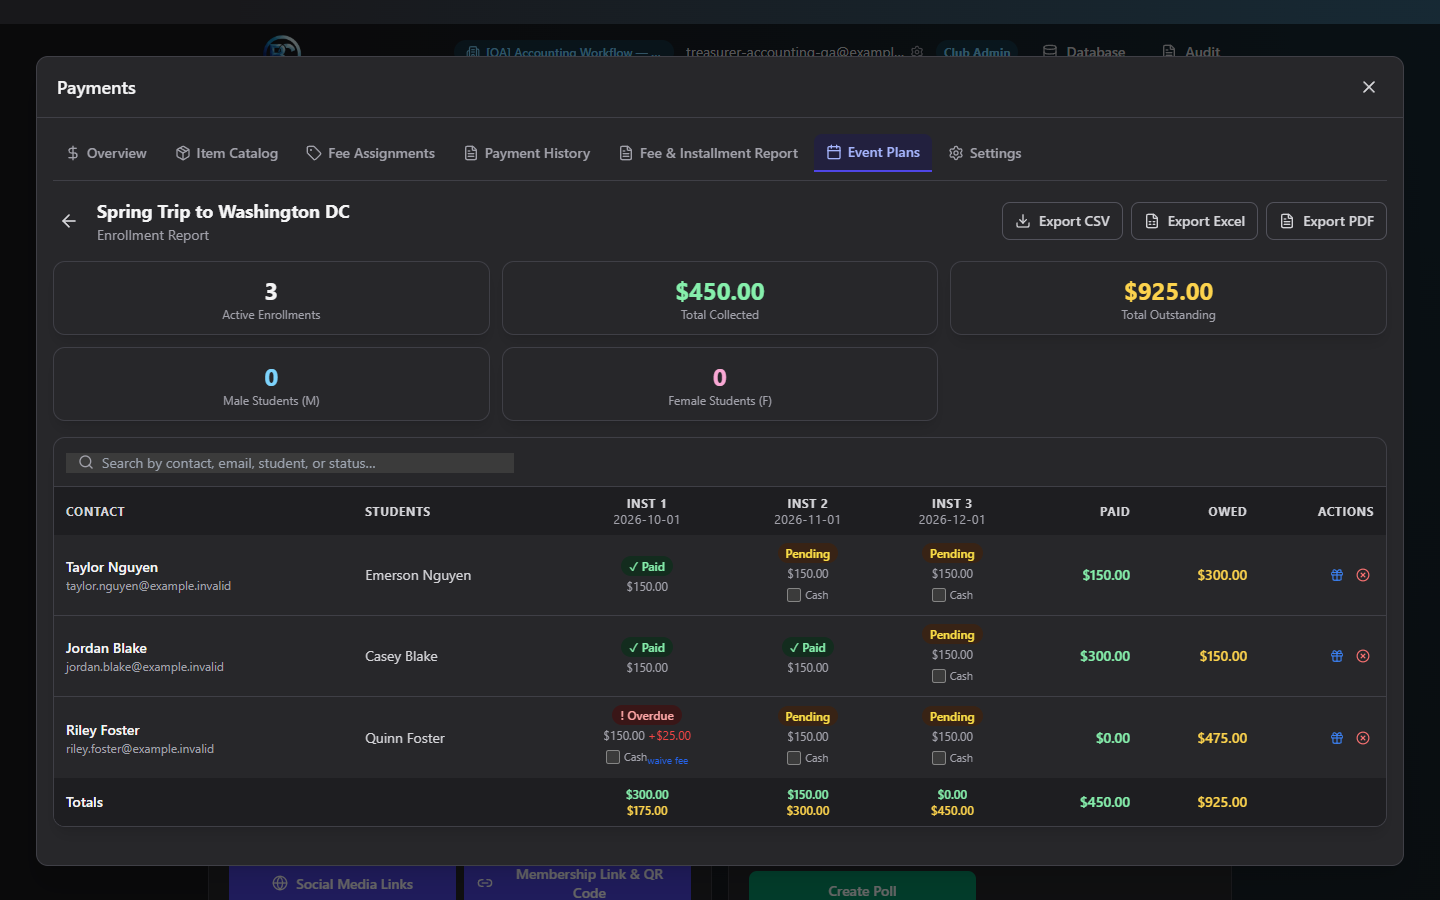Viewport: 1440px width, 900px height.
Task: Click the Export Excel button
Action: coord(1194,221)
